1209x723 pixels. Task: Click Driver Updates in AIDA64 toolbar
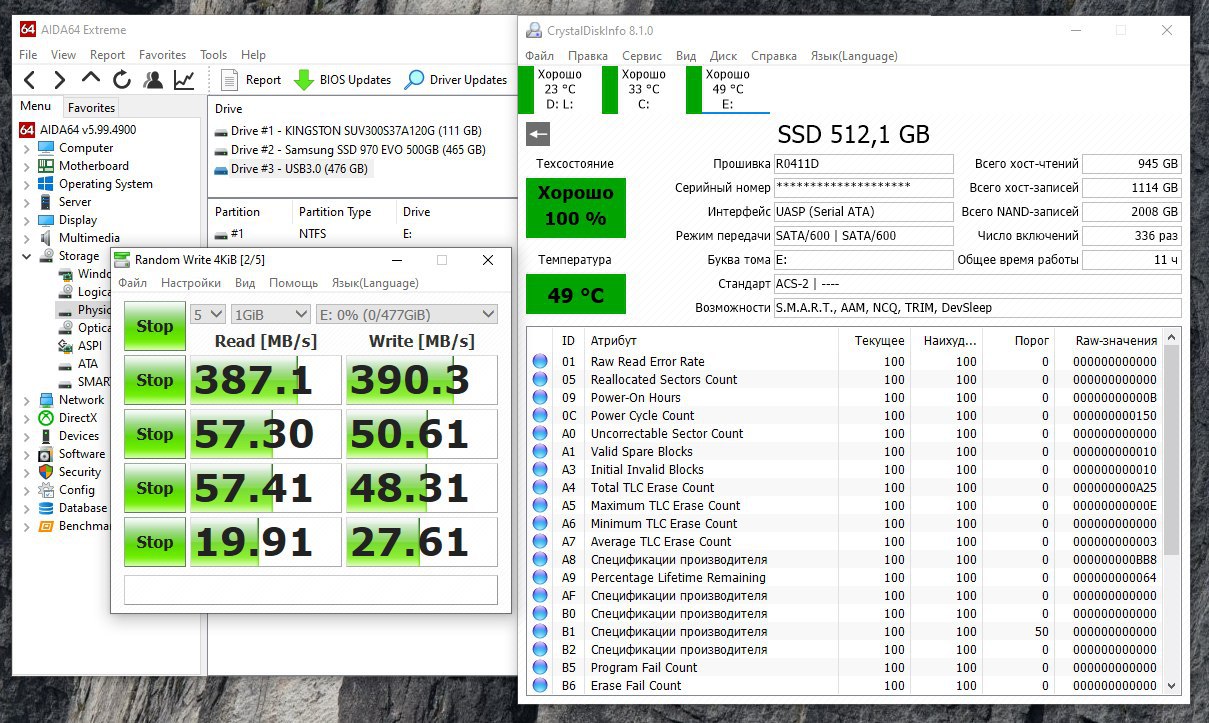455,80
